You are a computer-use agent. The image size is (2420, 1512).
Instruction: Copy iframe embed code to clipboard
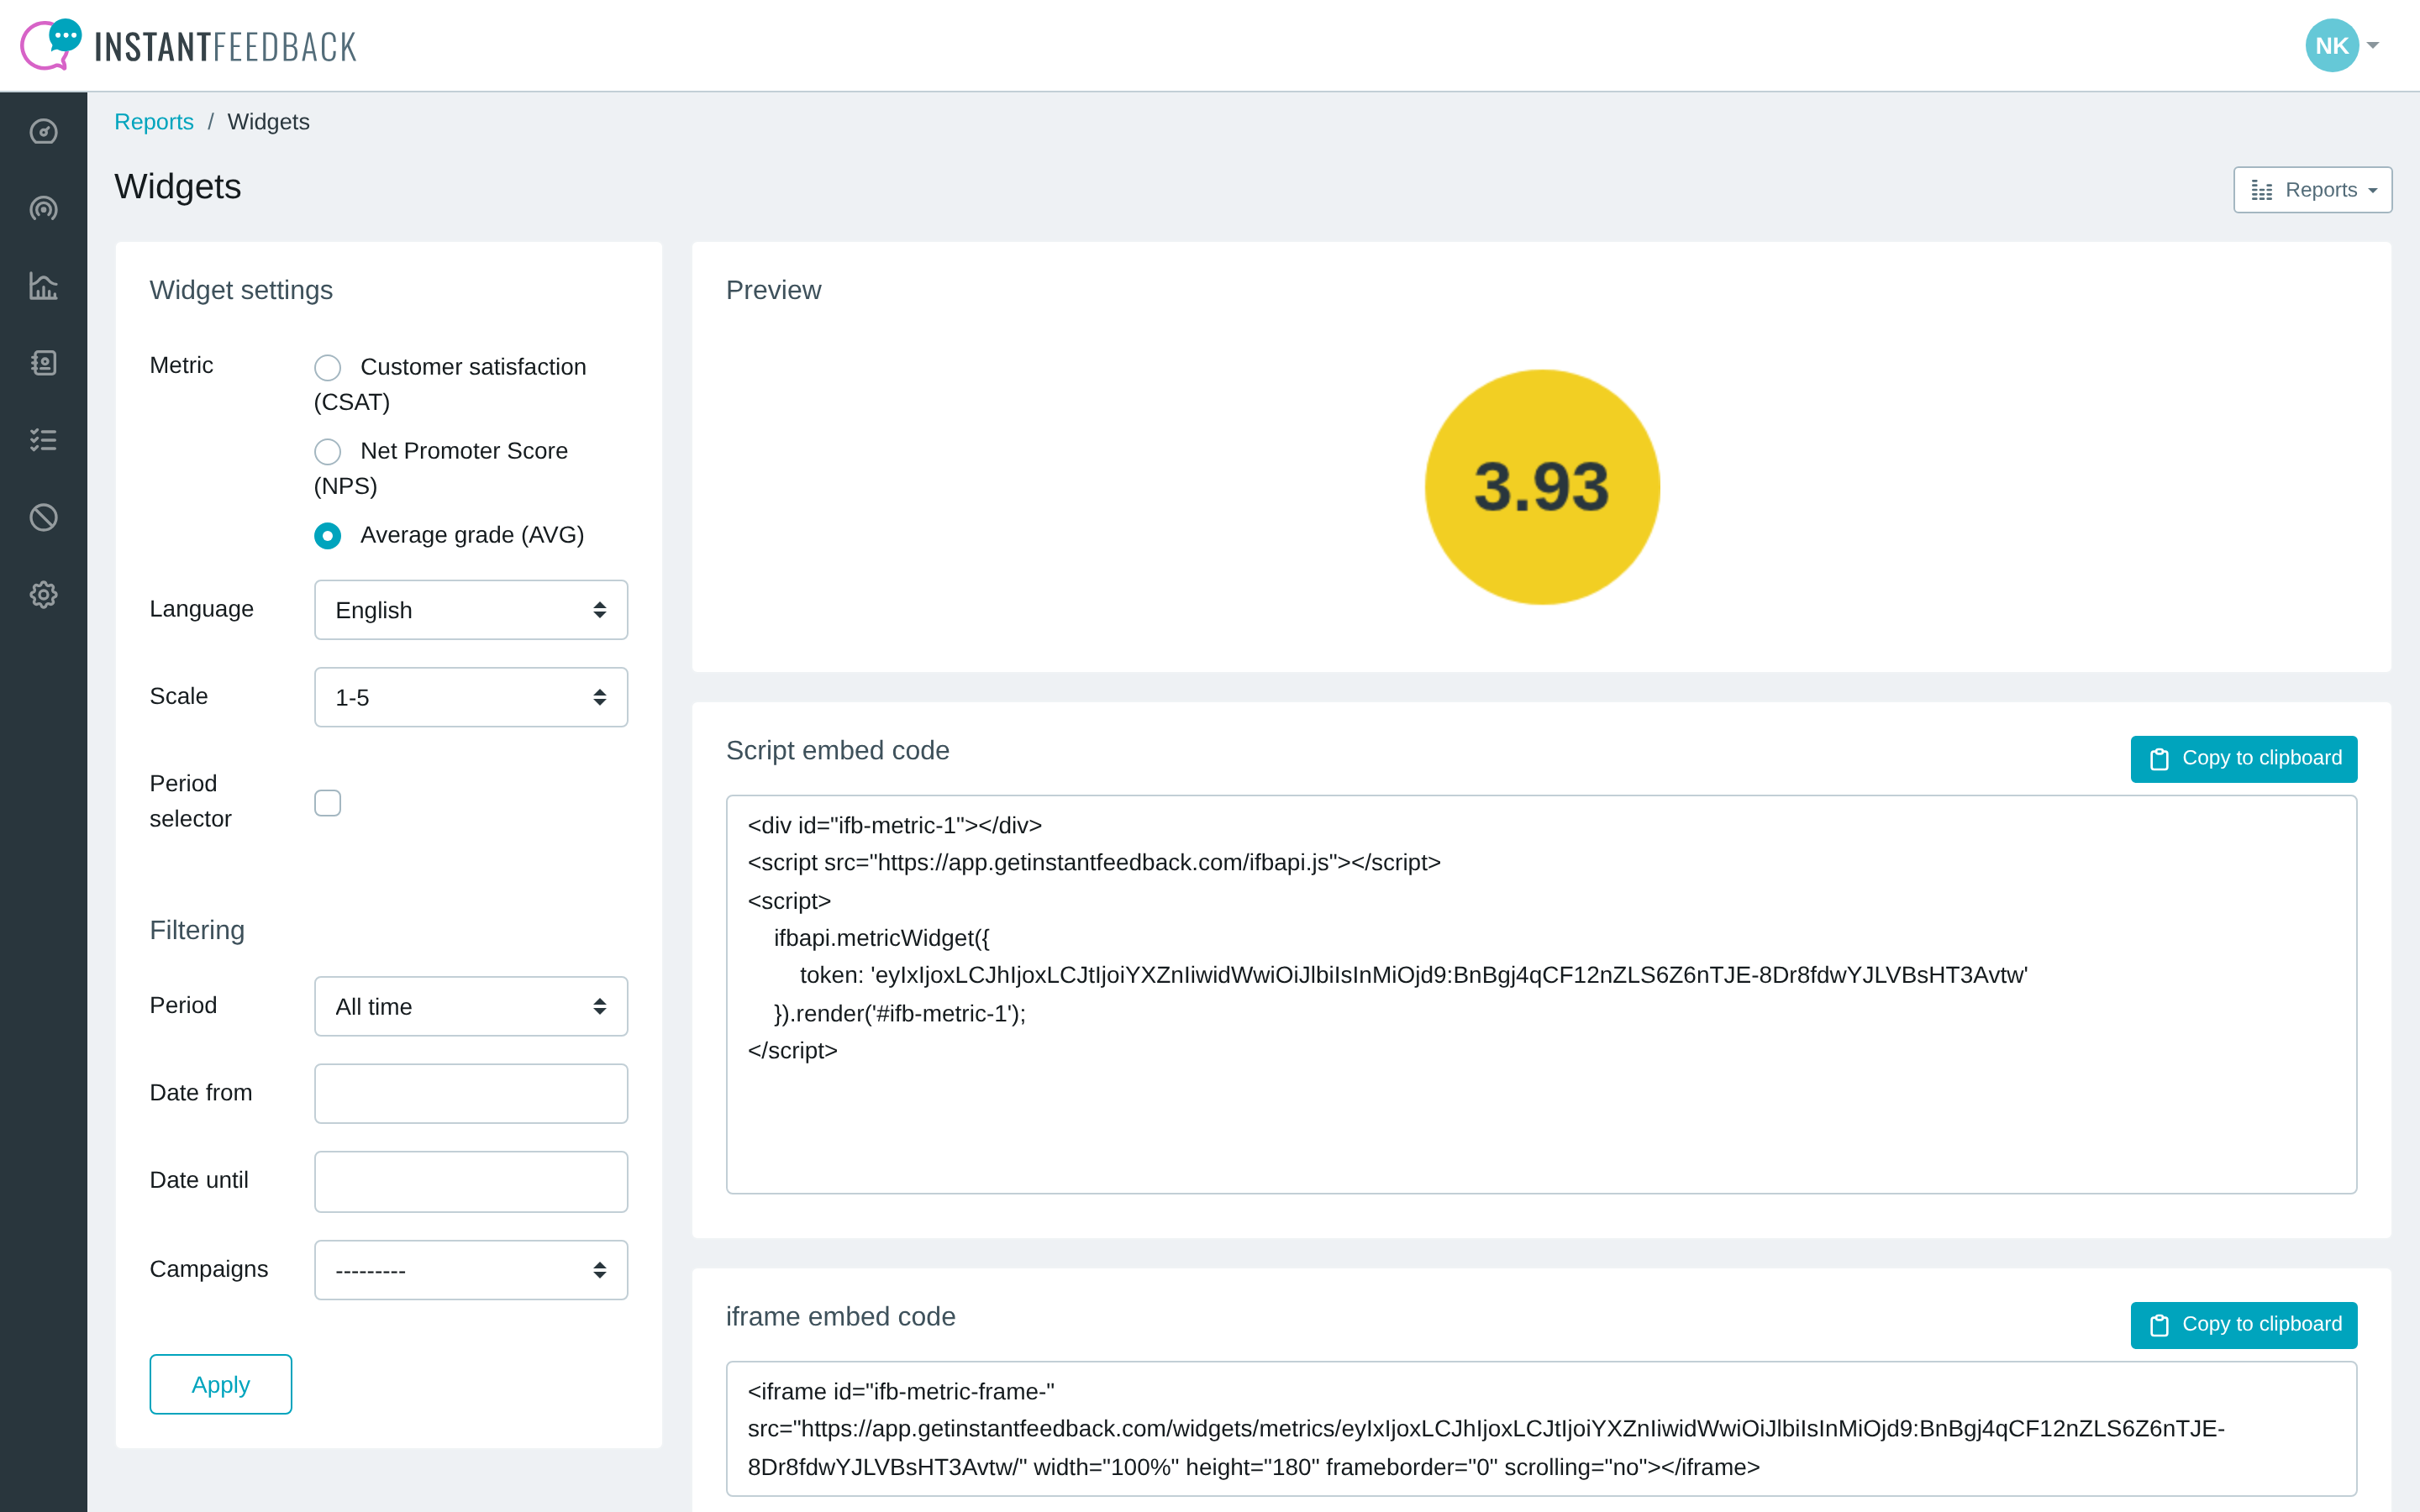[x=2243, y=1325]
